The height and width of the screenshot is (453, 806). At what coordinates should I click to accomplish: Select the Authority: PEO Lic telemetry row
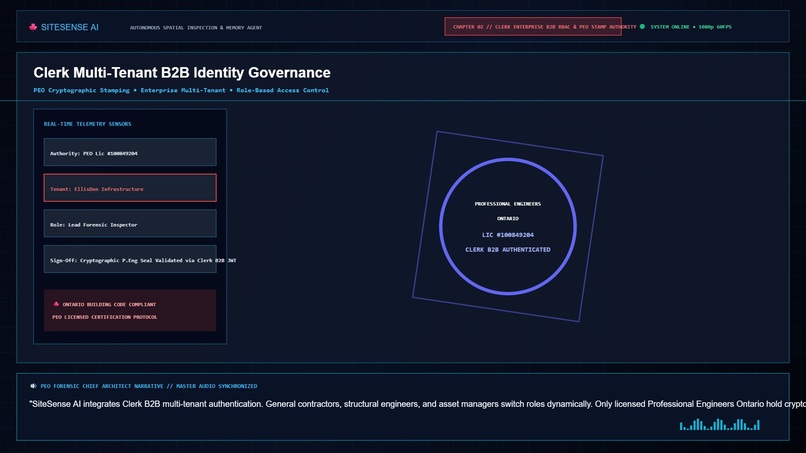click(x=130, y=152)
